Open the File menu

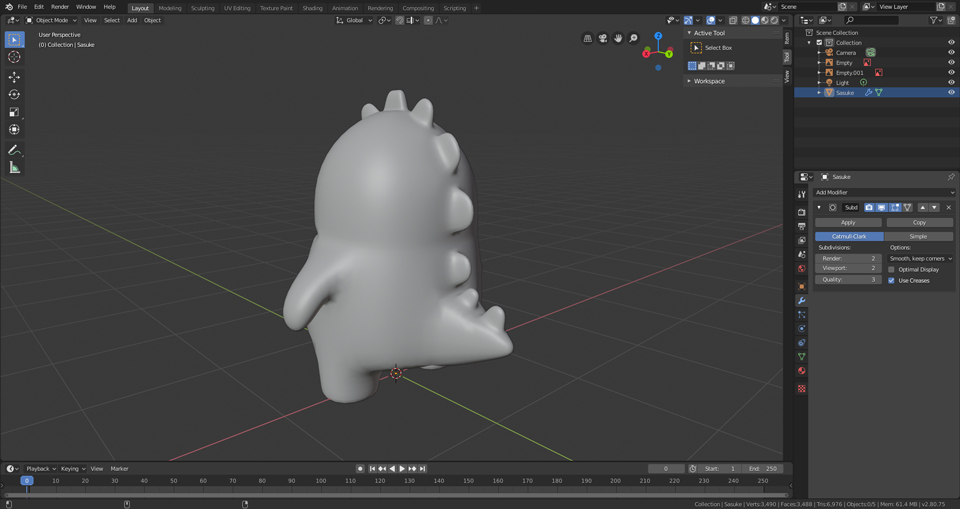click(22, 7)
